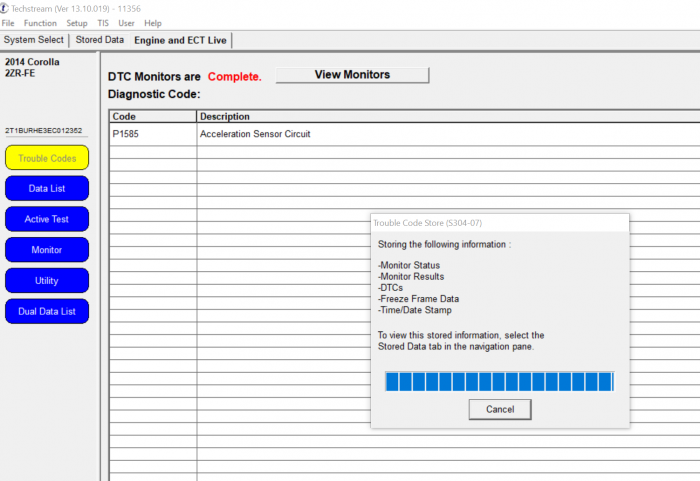Image resolution: width=700 pixels, height=481 pixels.
Task: Open the Data List panel
Action: [47, 188]
